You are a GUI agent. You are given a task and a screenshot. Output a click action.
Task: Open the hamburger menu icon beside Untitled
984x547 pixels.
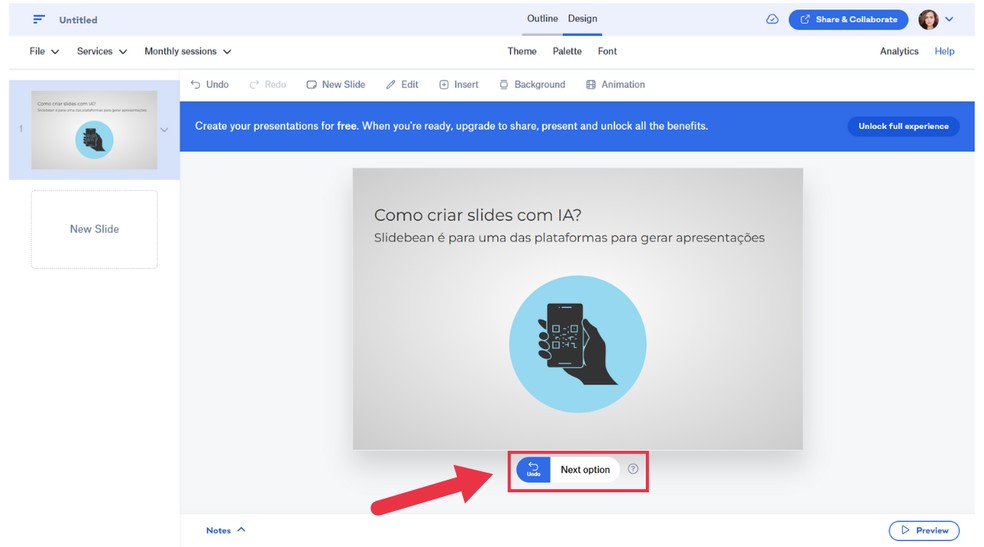point(39,19)
